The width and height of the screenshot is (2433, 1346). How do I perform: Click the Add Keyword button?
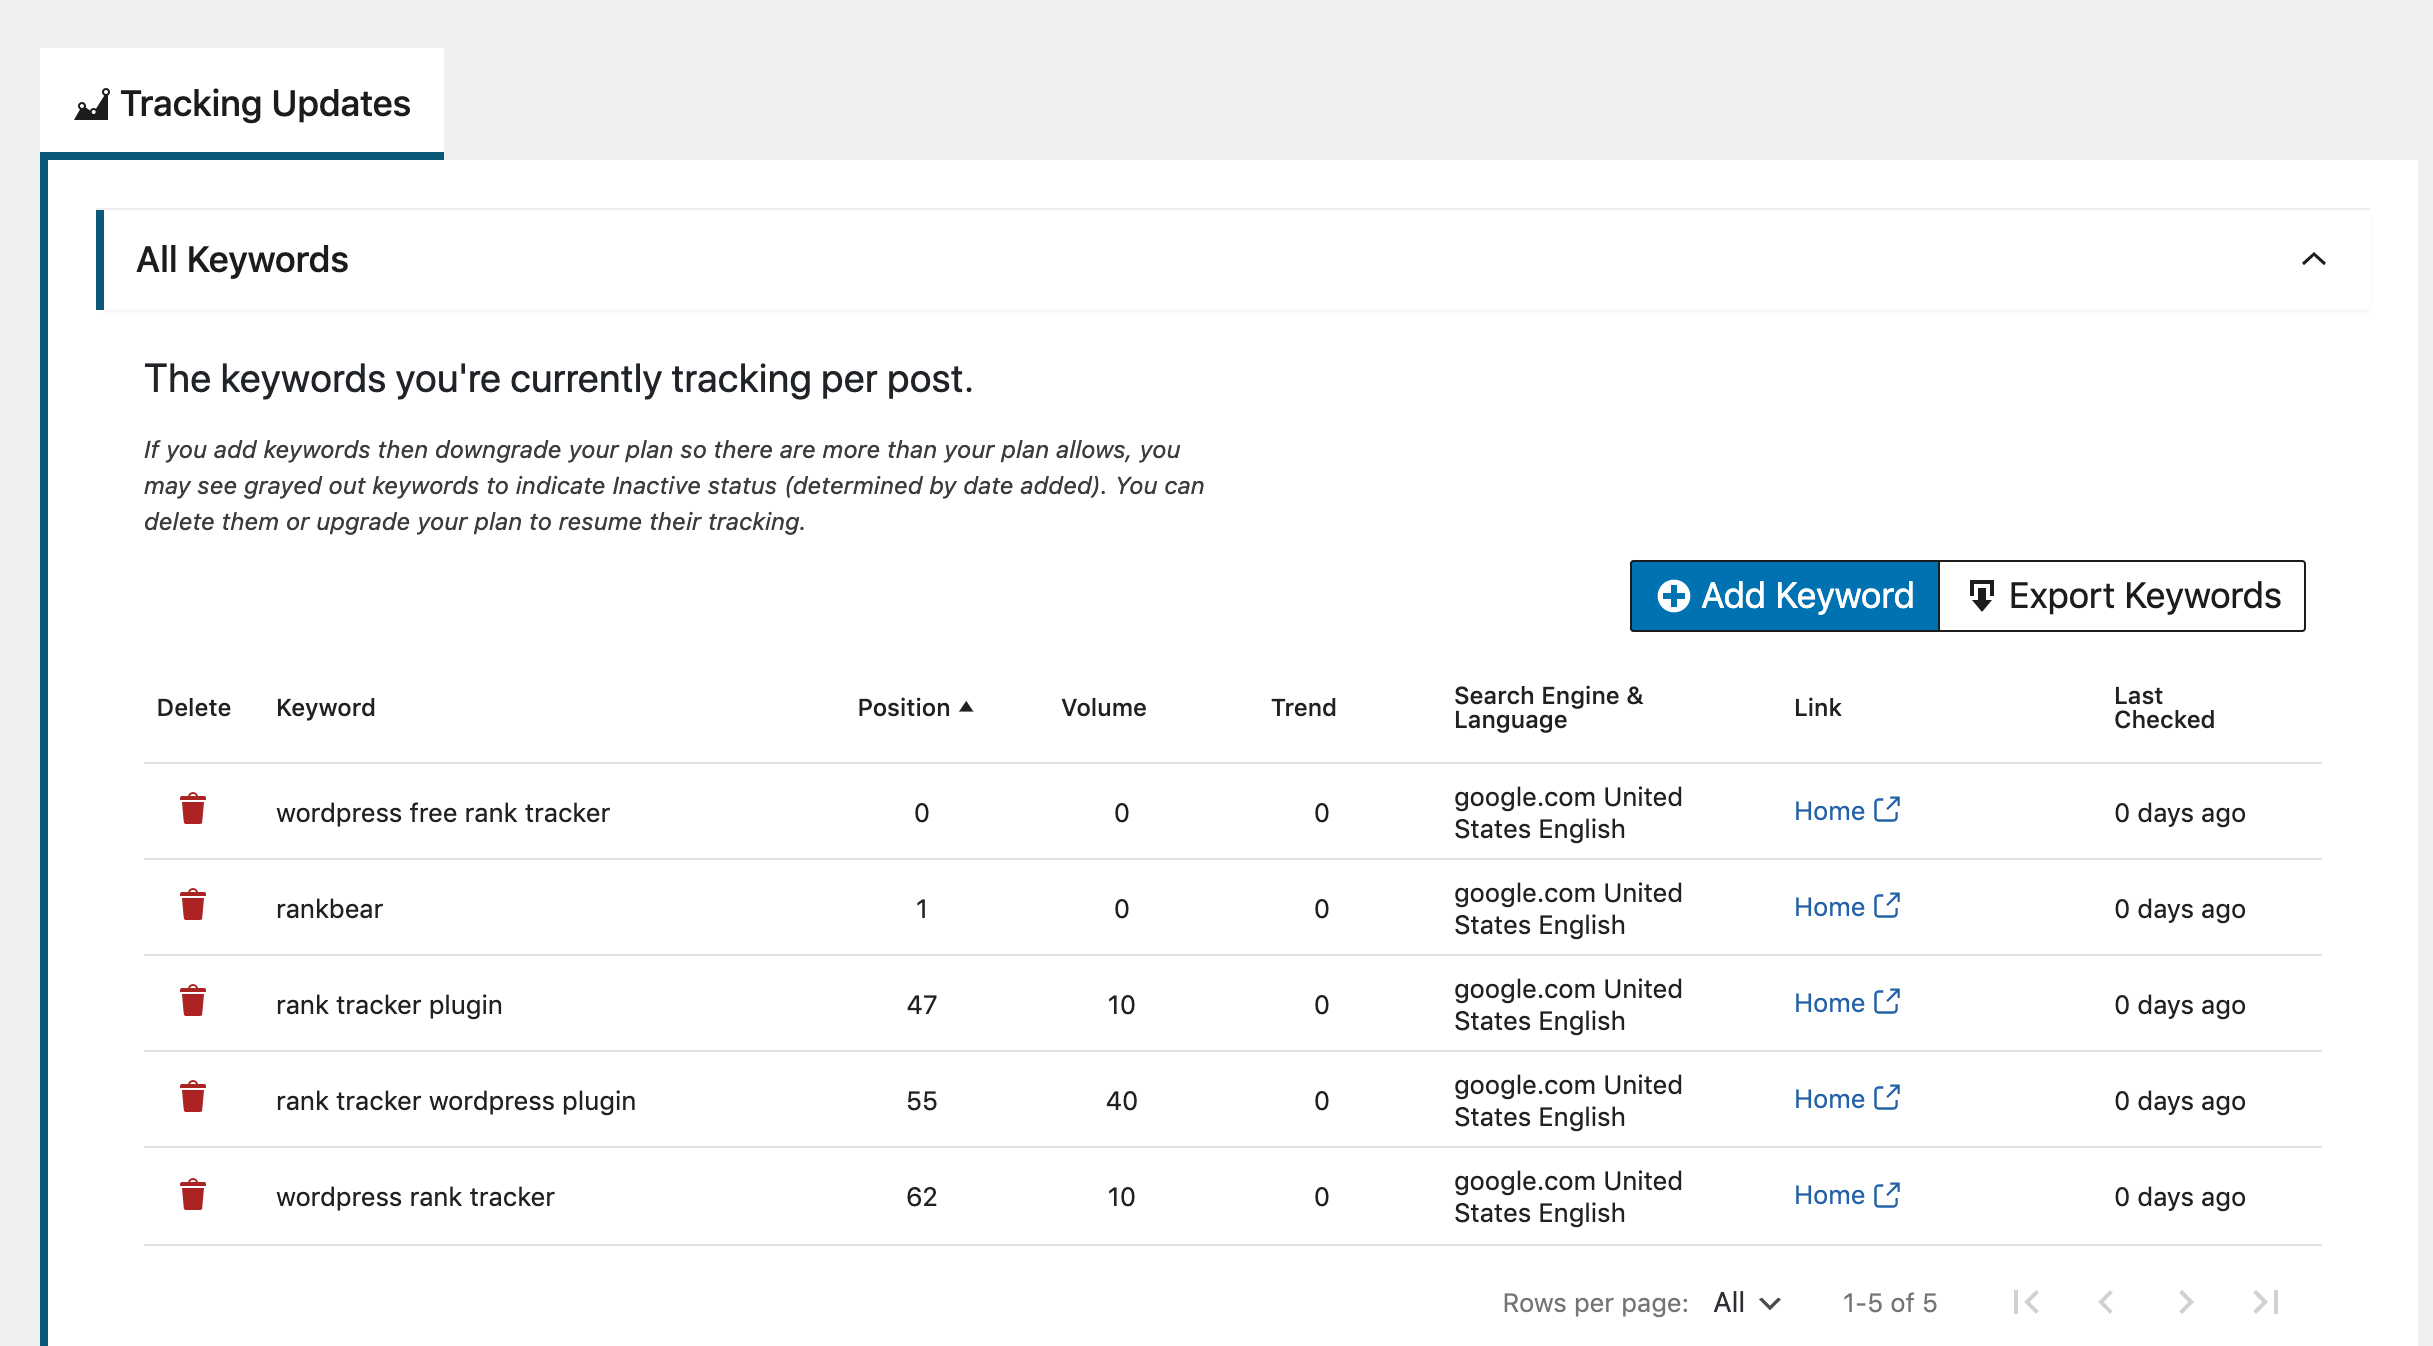point(1785,596)
